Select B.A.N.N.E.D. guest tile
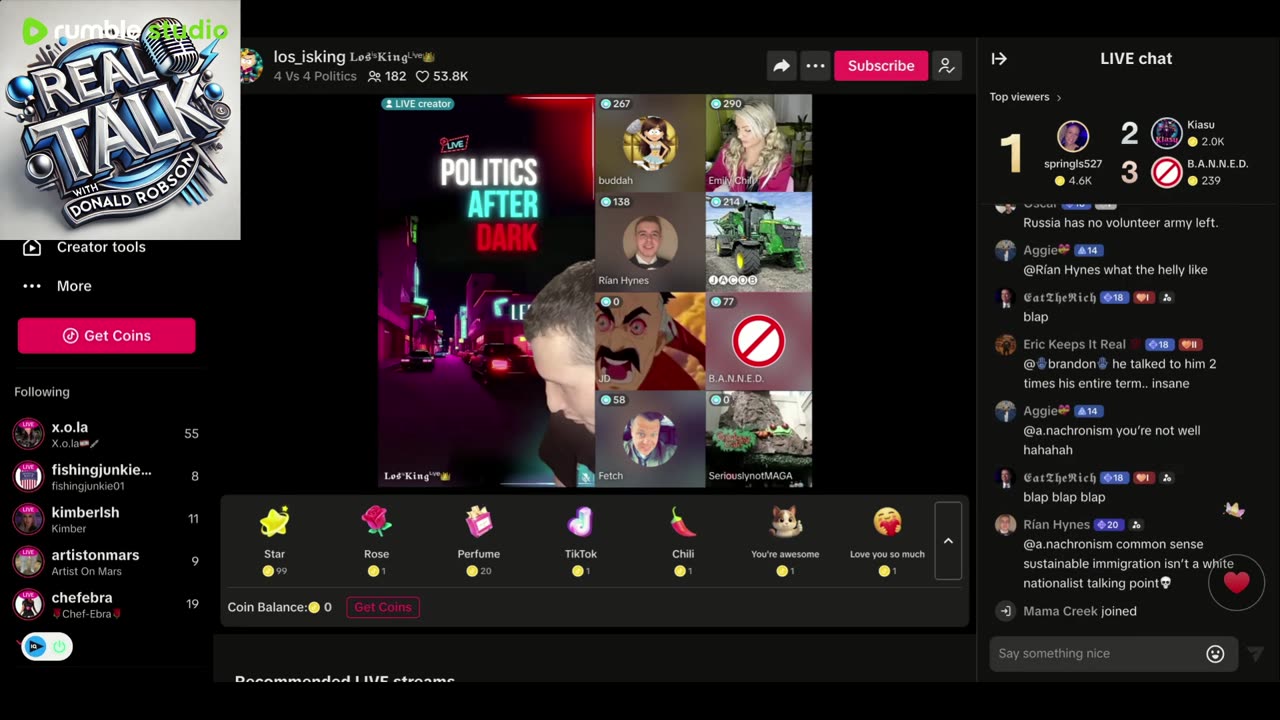This screenshot has width=1280, height=720. click(759, 340)
